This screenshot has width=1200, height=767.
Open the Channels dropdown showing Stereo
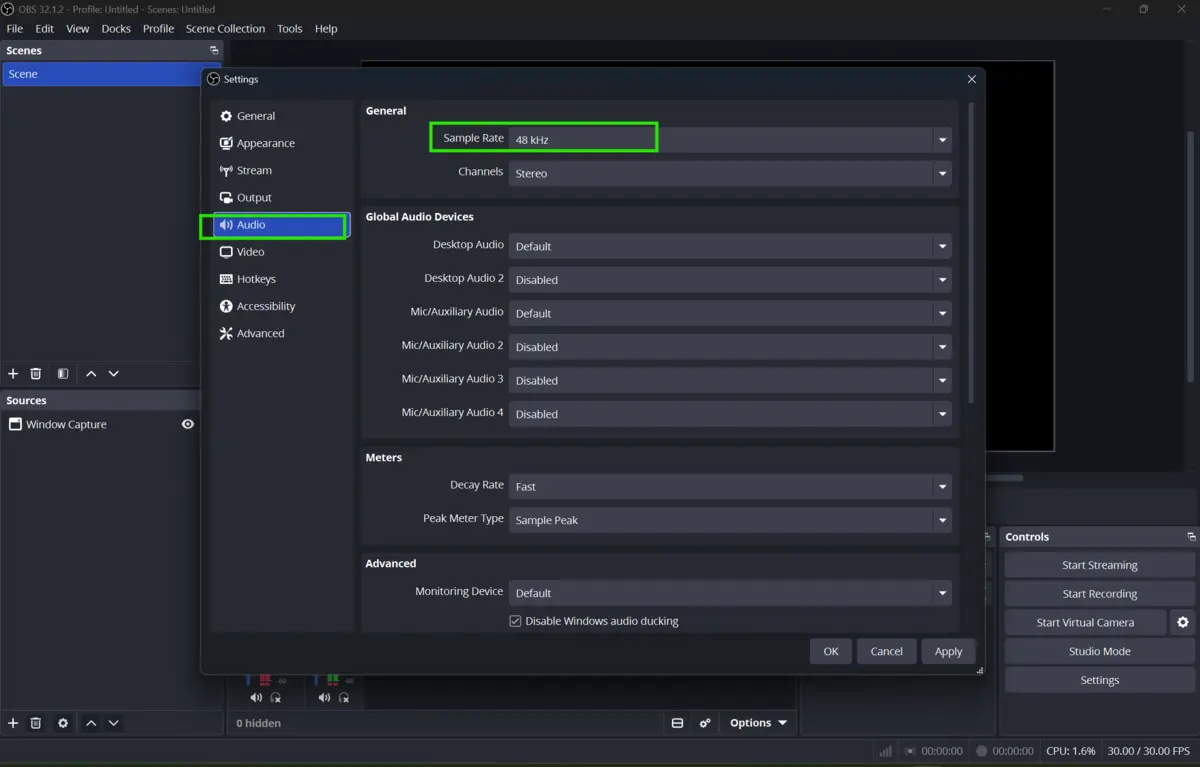click(730, 173)
